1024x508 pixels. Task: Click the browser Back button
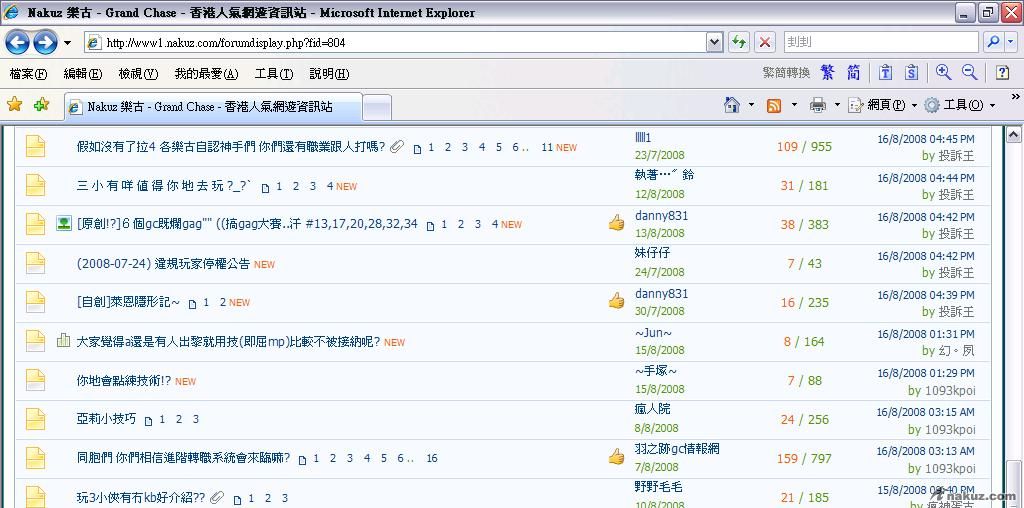pos(18,42)
